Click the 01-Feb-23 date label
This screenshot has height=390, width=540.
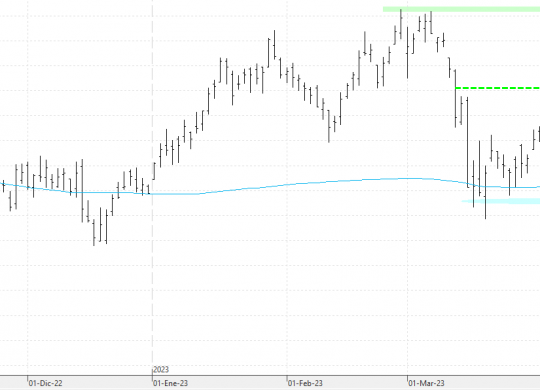(x=305, y=383)
